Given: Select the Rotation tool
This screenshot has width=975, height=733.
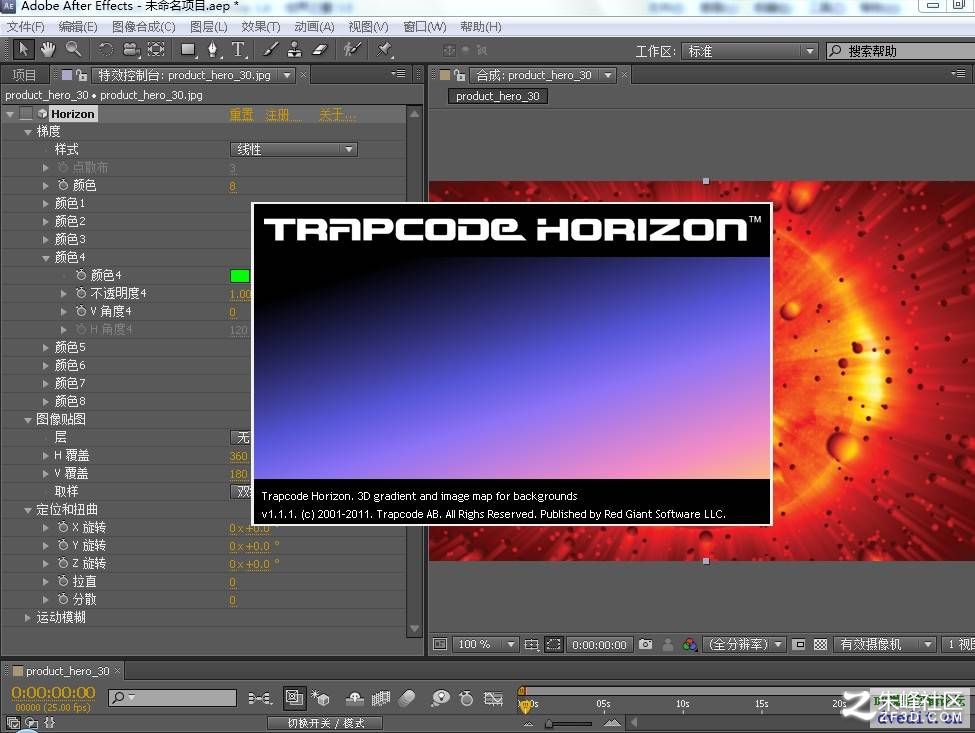Looking at the screenshot, I should click(x=106, y=49).
